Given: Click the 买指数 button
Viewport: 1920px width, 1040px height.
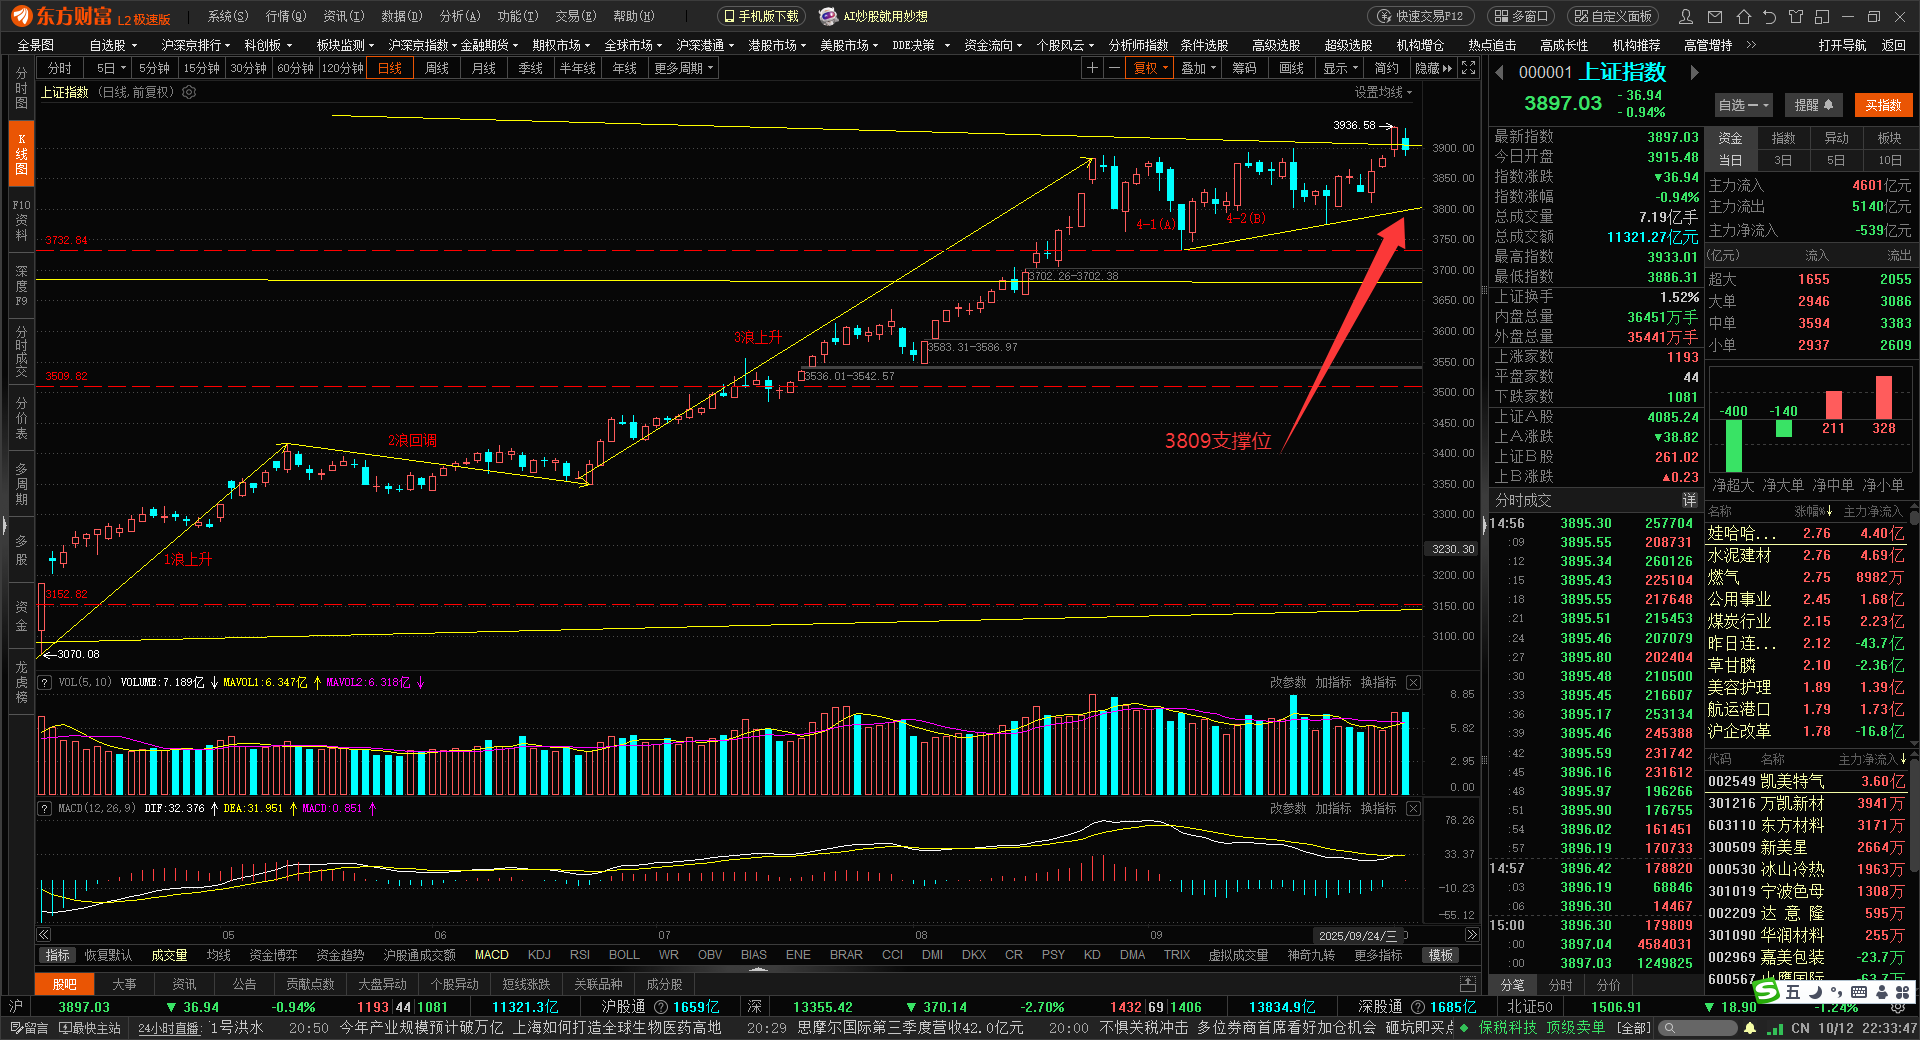Looking at the screenshot, I should tap(1883, 105).
